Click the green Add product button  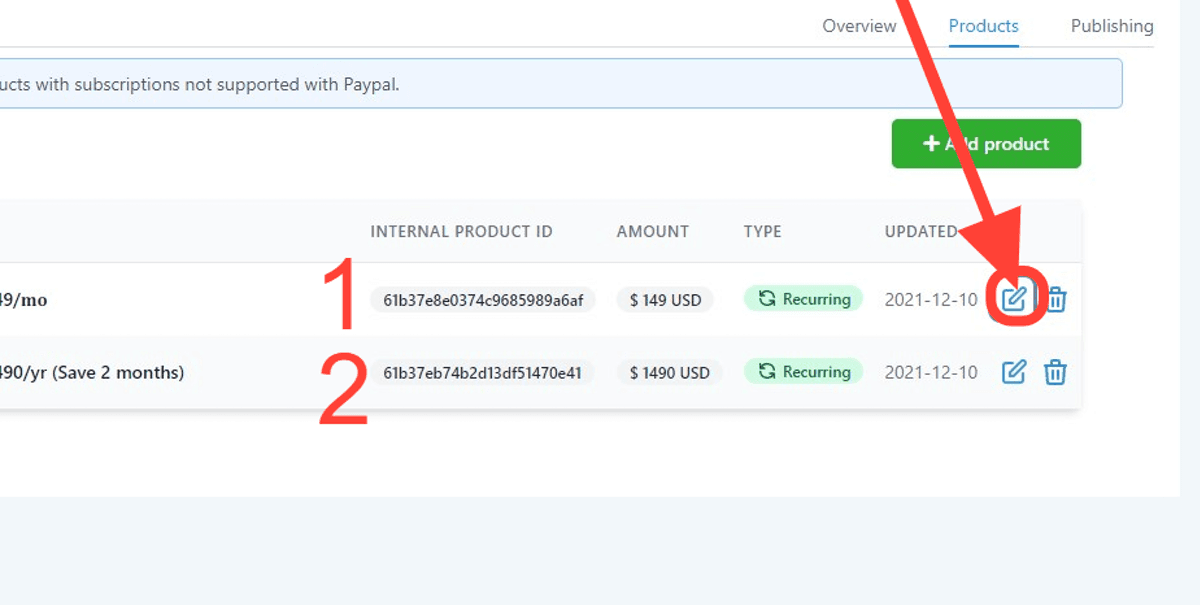point(986,144)
